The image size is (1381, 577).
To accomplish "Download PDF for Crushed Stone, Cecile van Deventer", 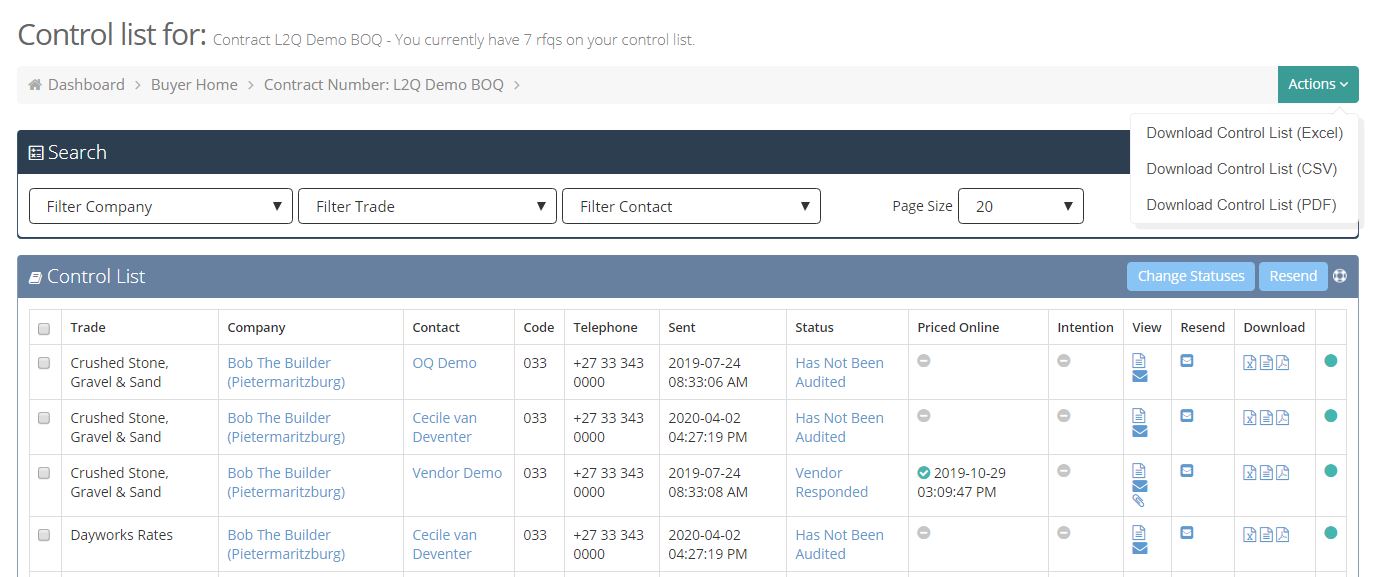I will 1282,417.
